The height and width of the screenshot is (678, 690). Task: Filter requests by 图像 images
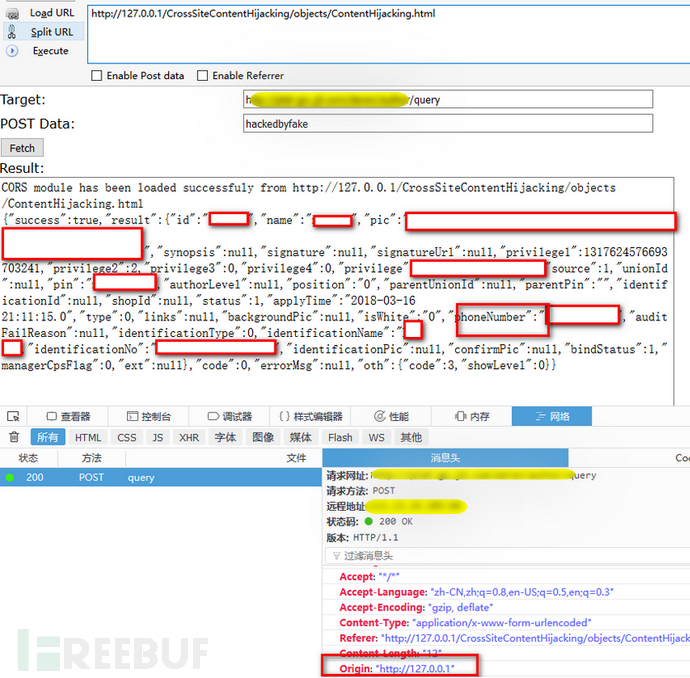pos(263,437)
